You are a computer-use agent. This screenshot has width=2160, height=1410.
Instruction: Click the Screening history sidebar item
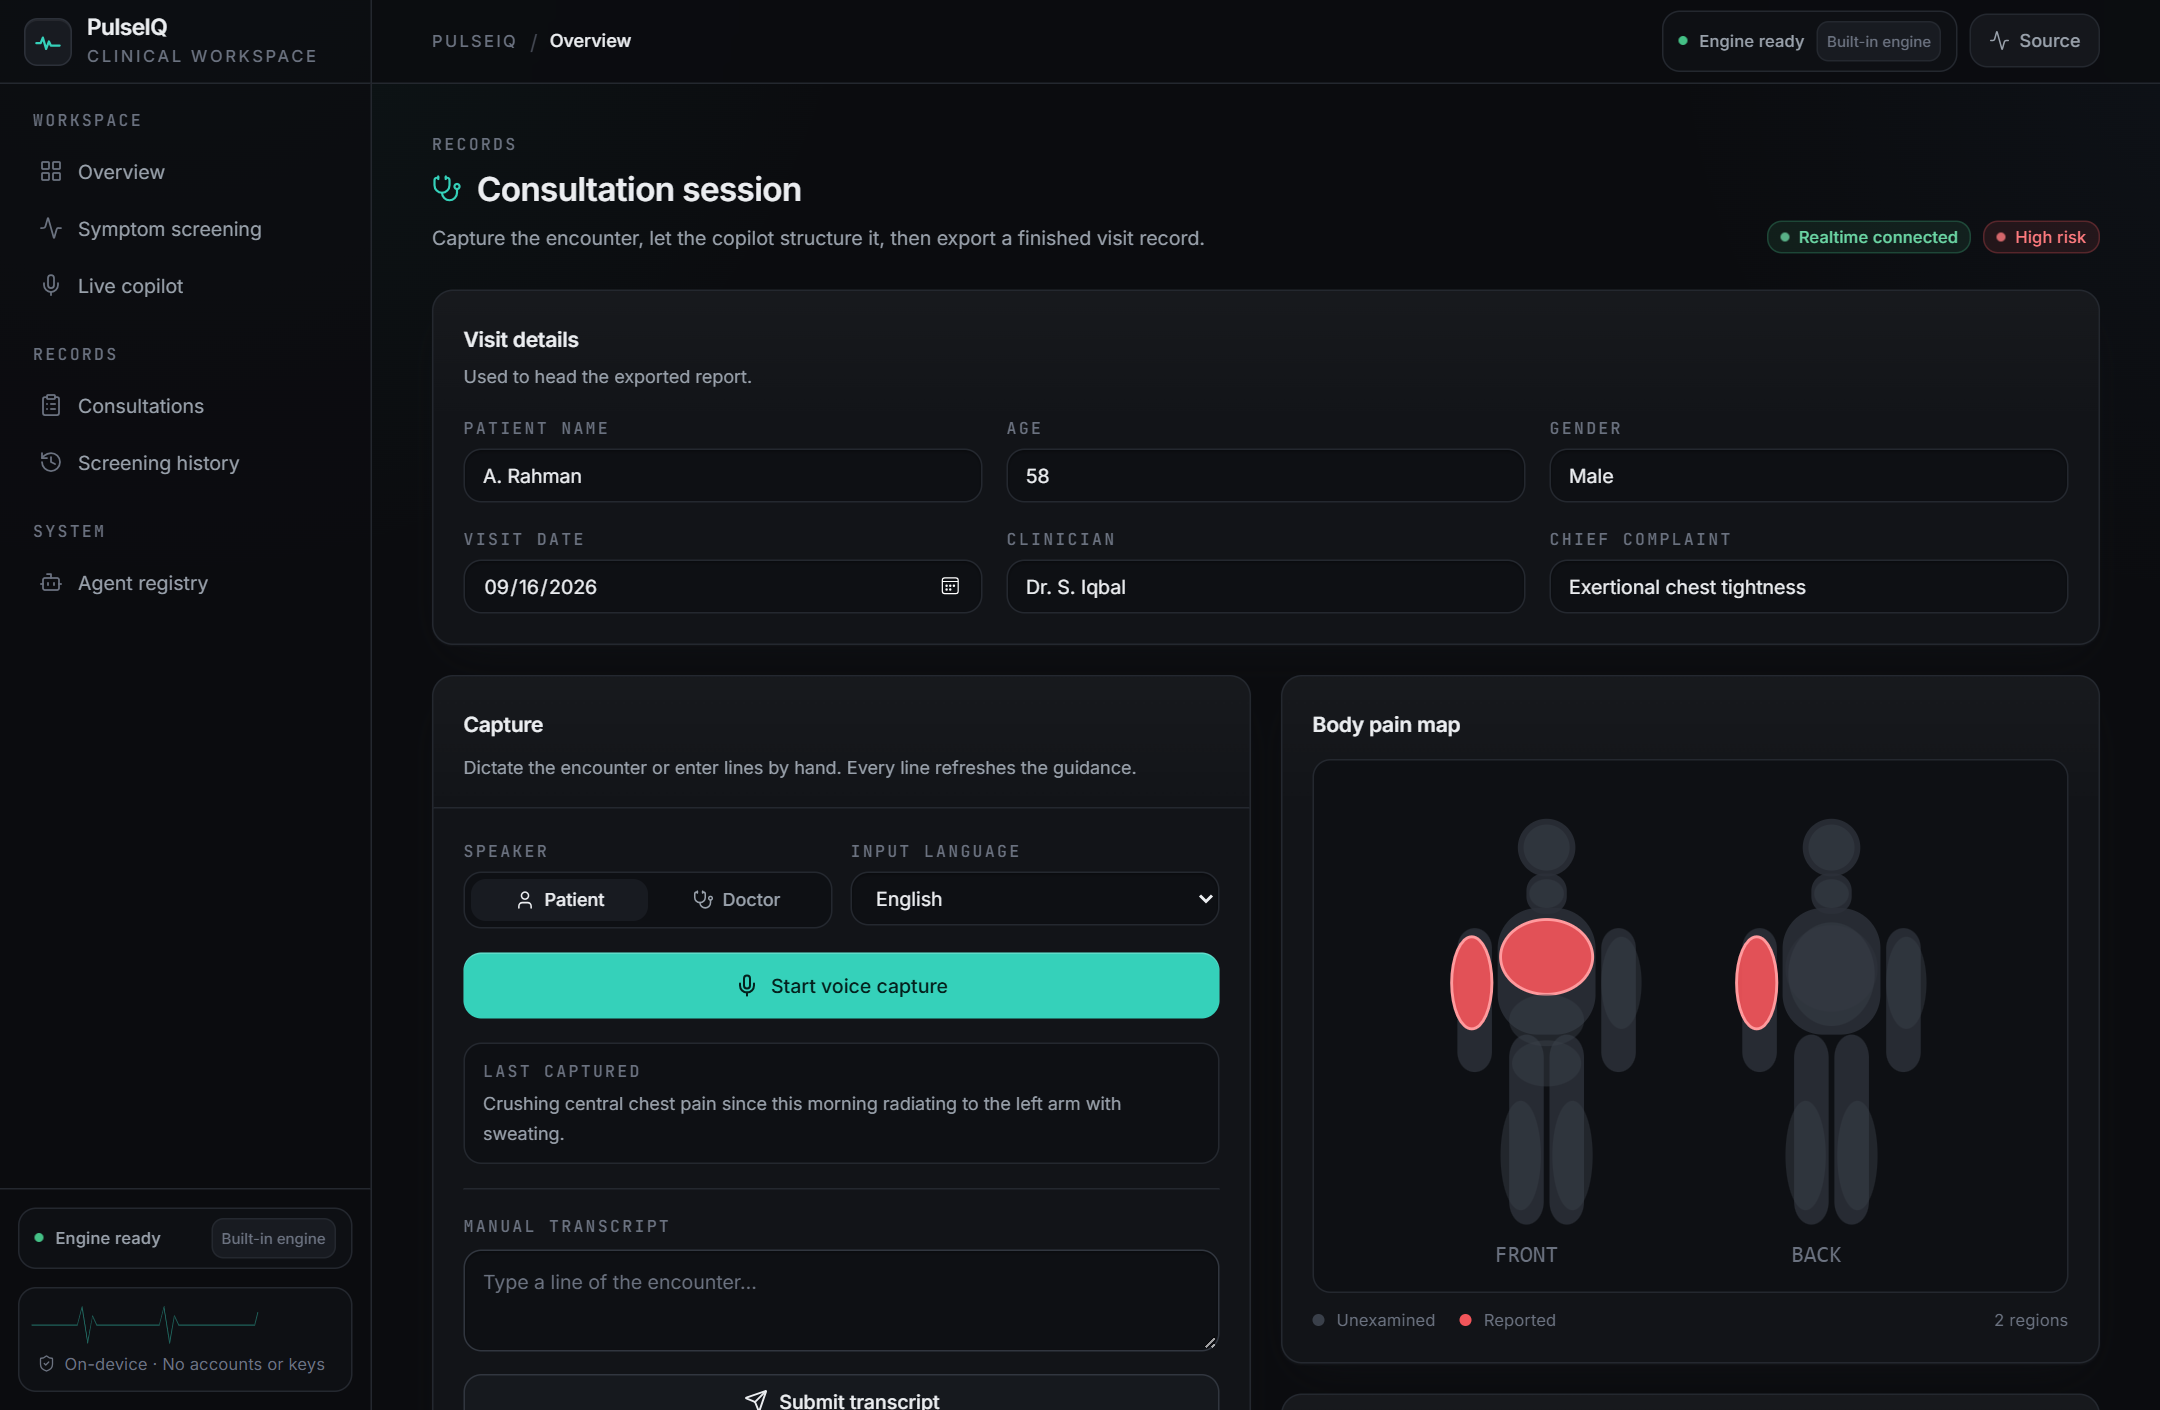tap(185, 463)
